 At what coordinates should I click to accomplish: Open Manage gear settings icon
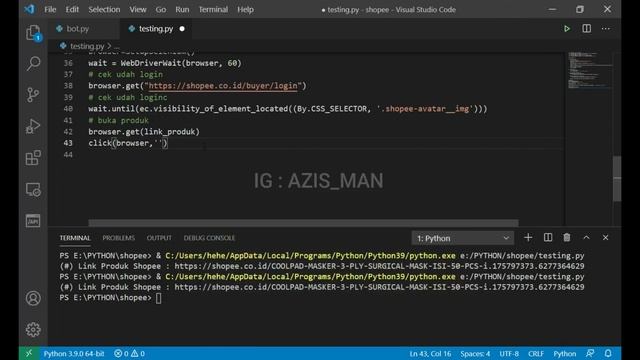point(33,329)
